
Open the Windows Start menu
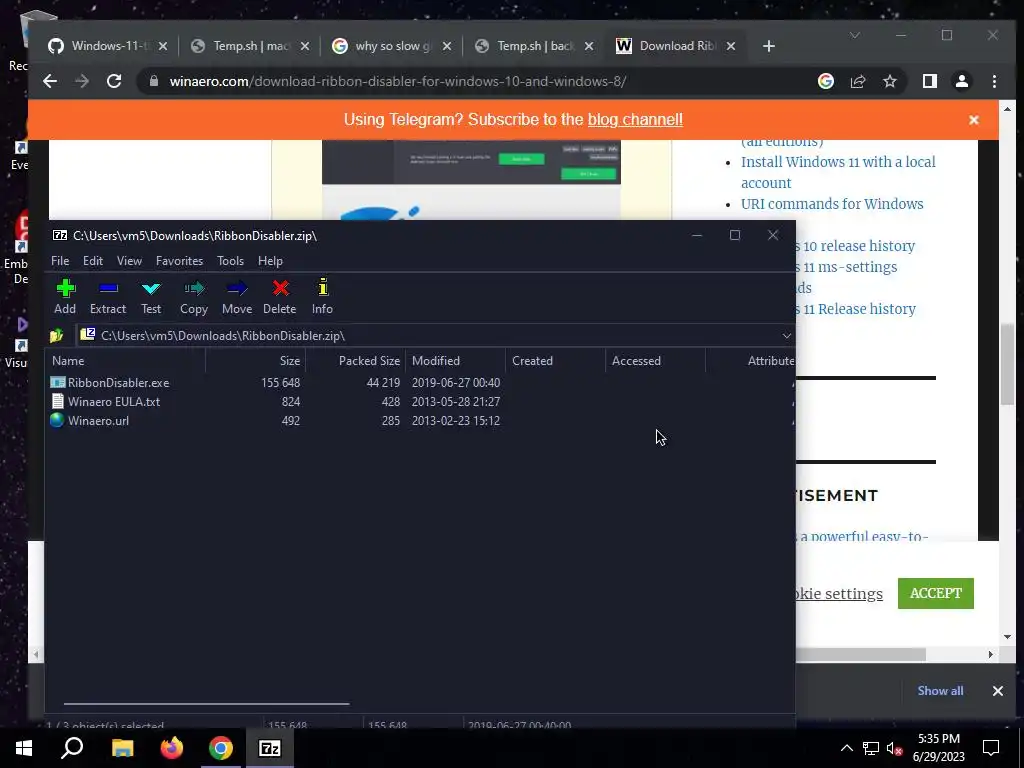(x=24, y=748)
